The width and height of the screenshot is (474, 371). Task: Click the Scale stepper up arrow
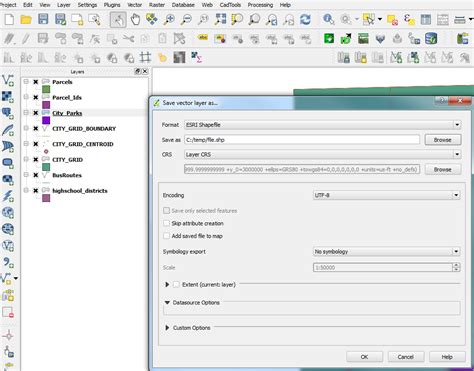(456, 265)
